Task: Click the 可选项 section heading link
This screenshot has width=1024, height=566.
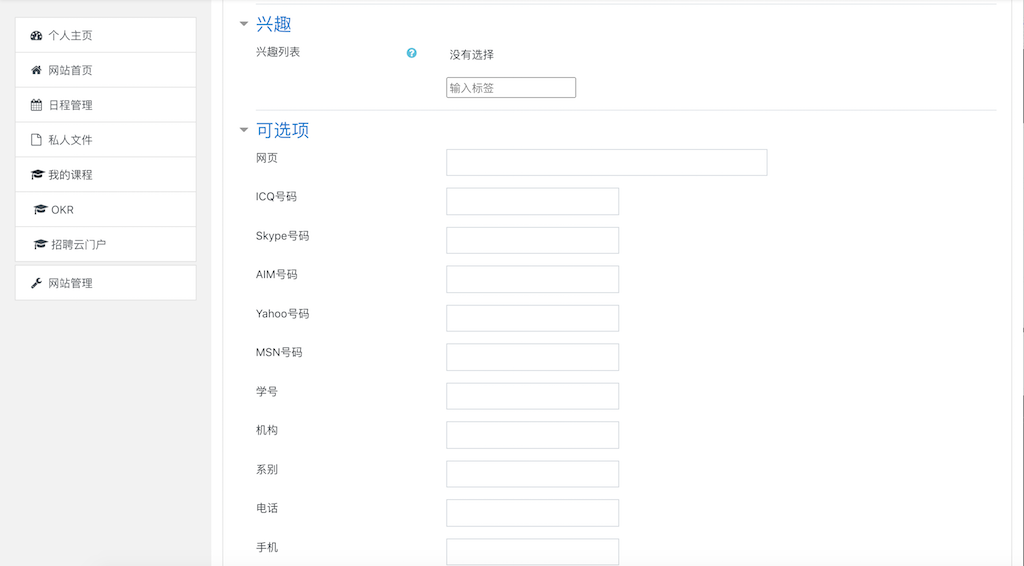Action: (282, 130)
